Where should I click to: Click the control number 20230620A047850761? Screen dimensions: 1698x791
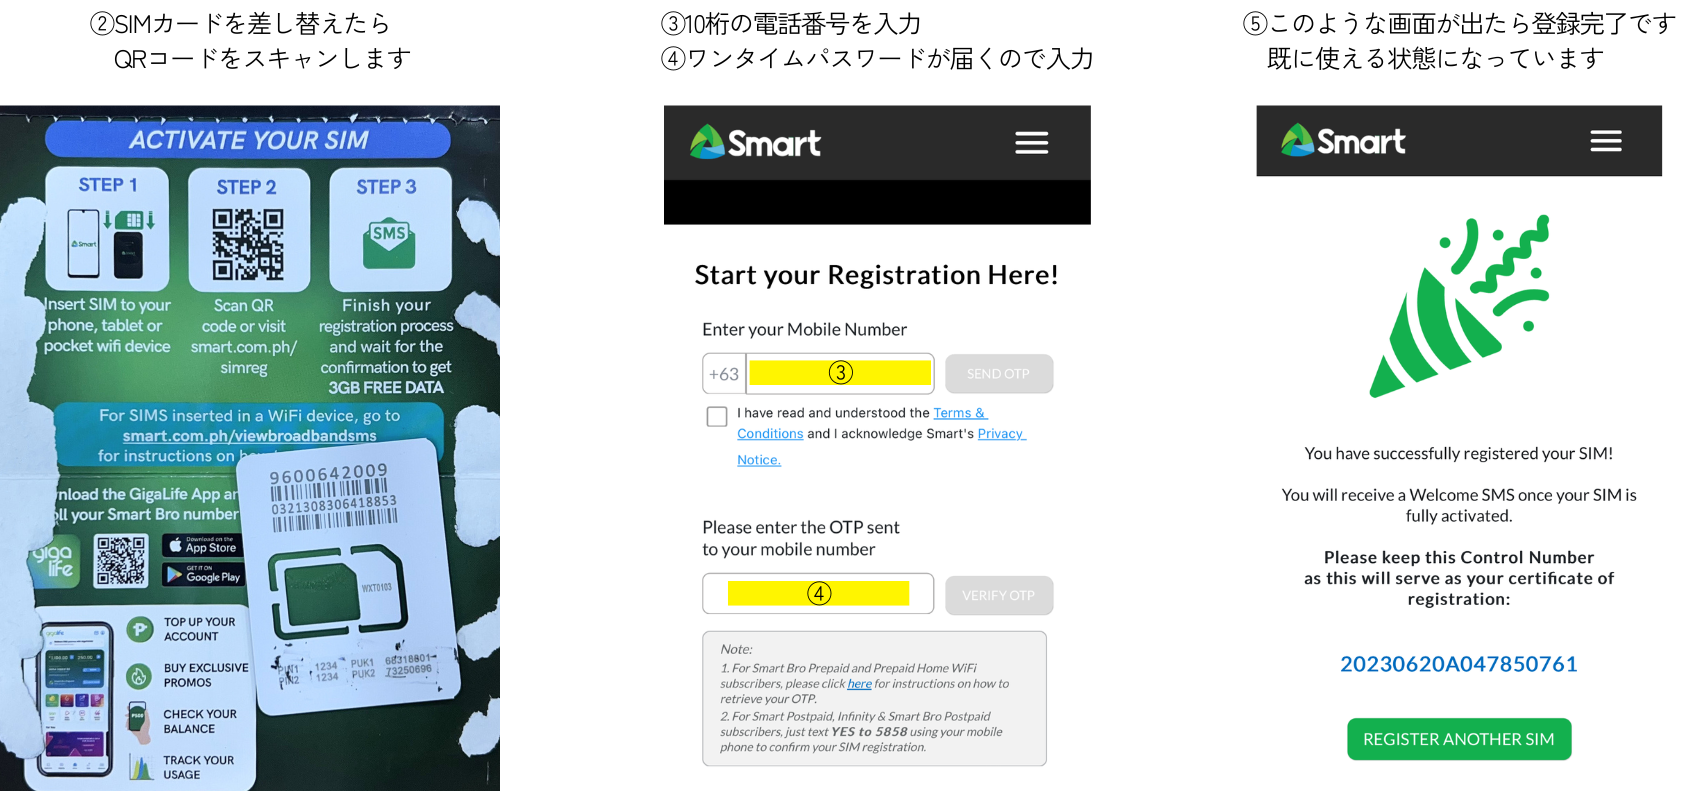[x=1458, y=664]
